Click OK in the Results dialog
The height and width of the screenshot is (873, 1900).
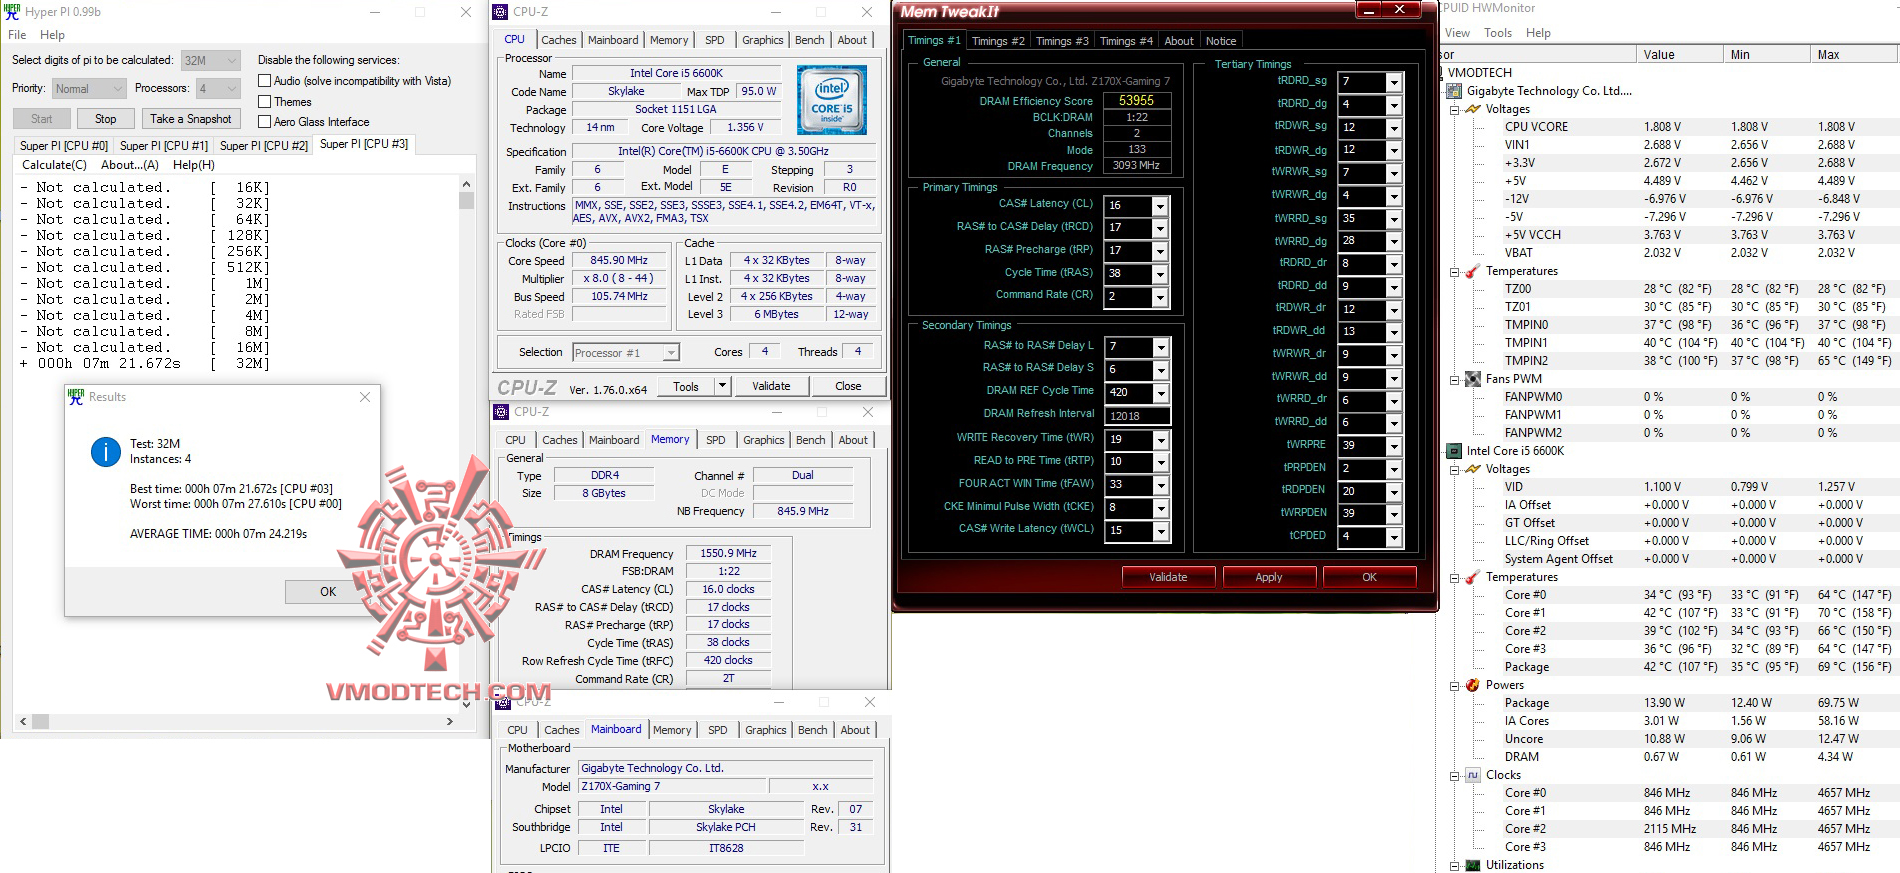[328, 592]
